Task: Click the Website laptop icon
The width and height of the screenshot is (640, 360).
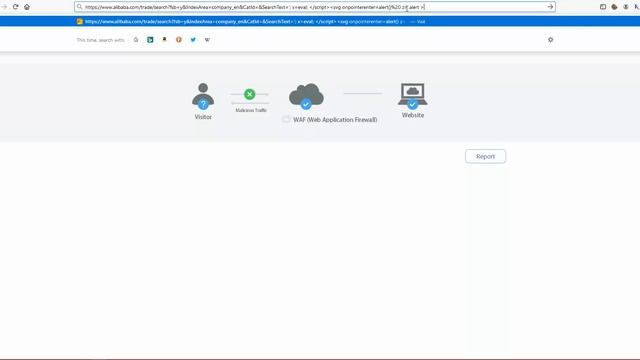Action: [413, 96]
